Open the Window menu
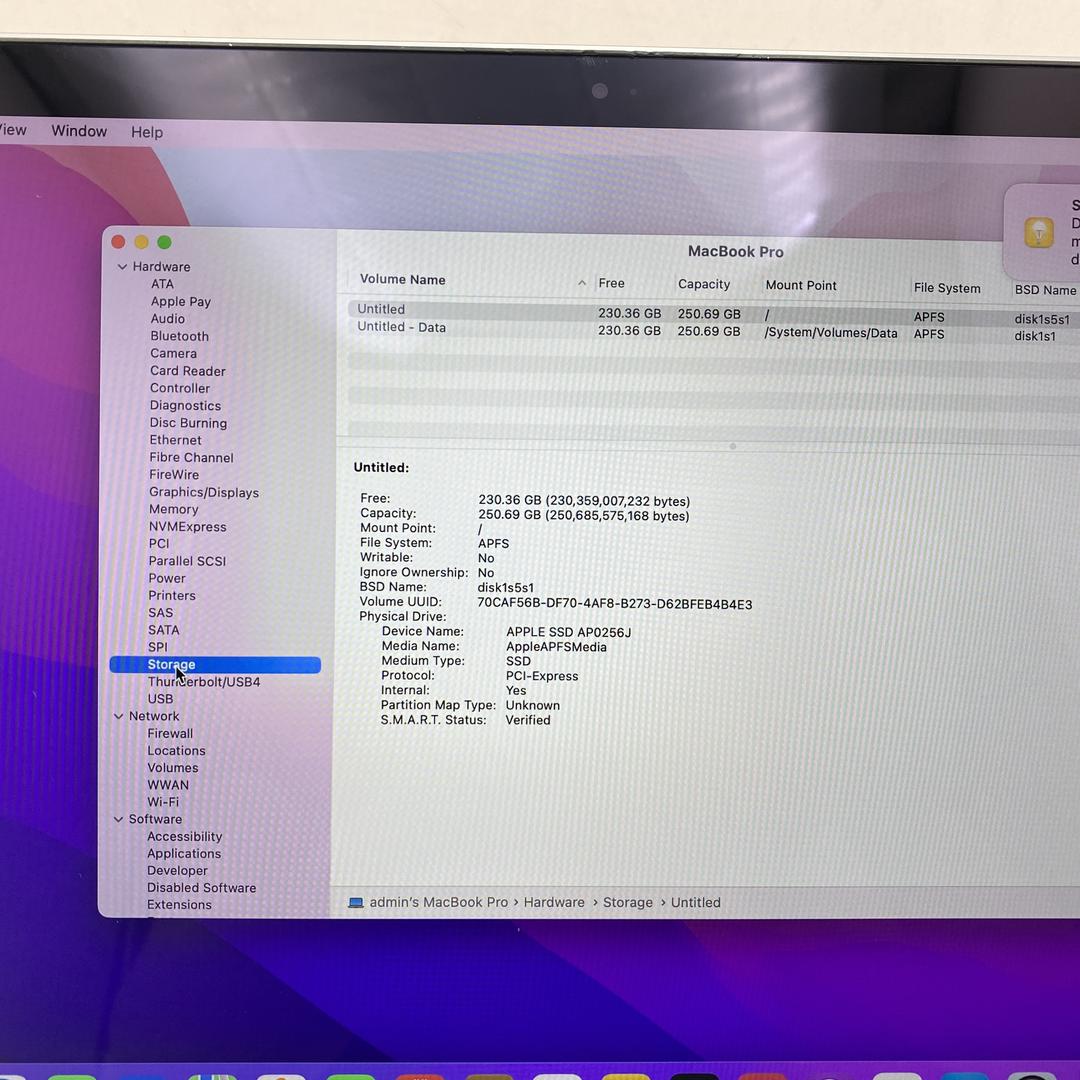 (79, 131)
